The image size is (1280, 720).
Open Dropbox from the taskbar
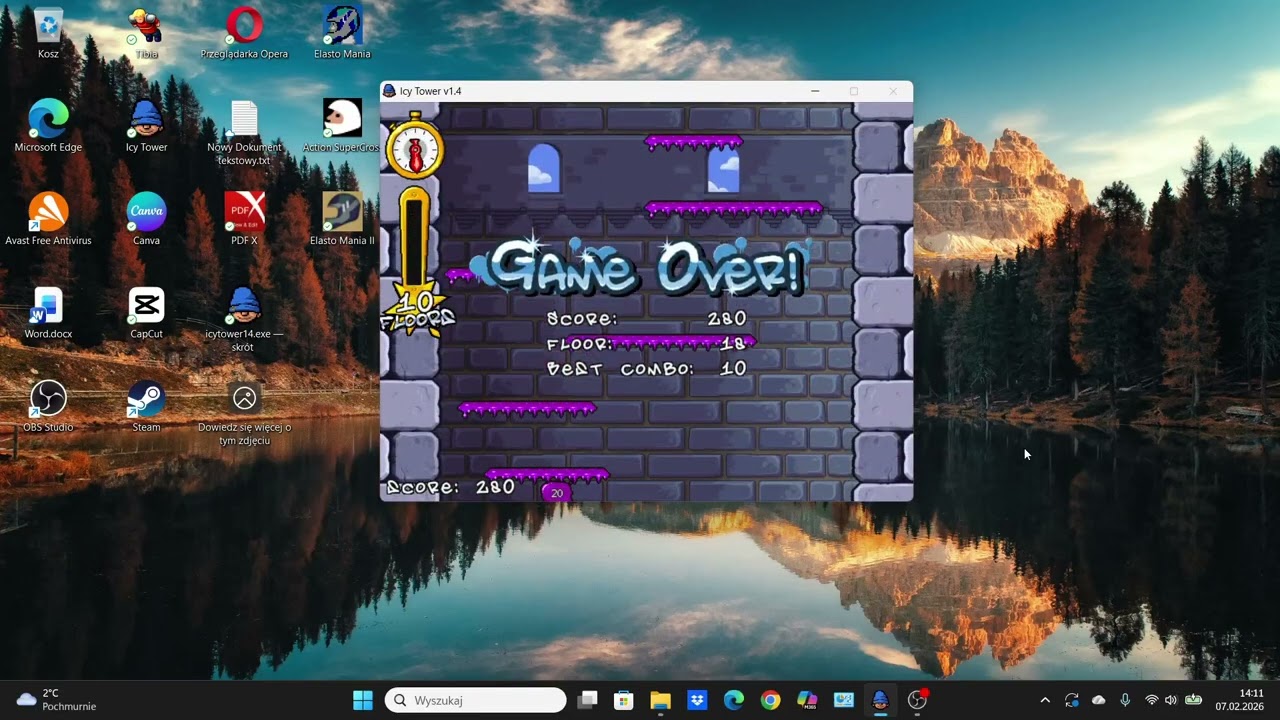697,700
